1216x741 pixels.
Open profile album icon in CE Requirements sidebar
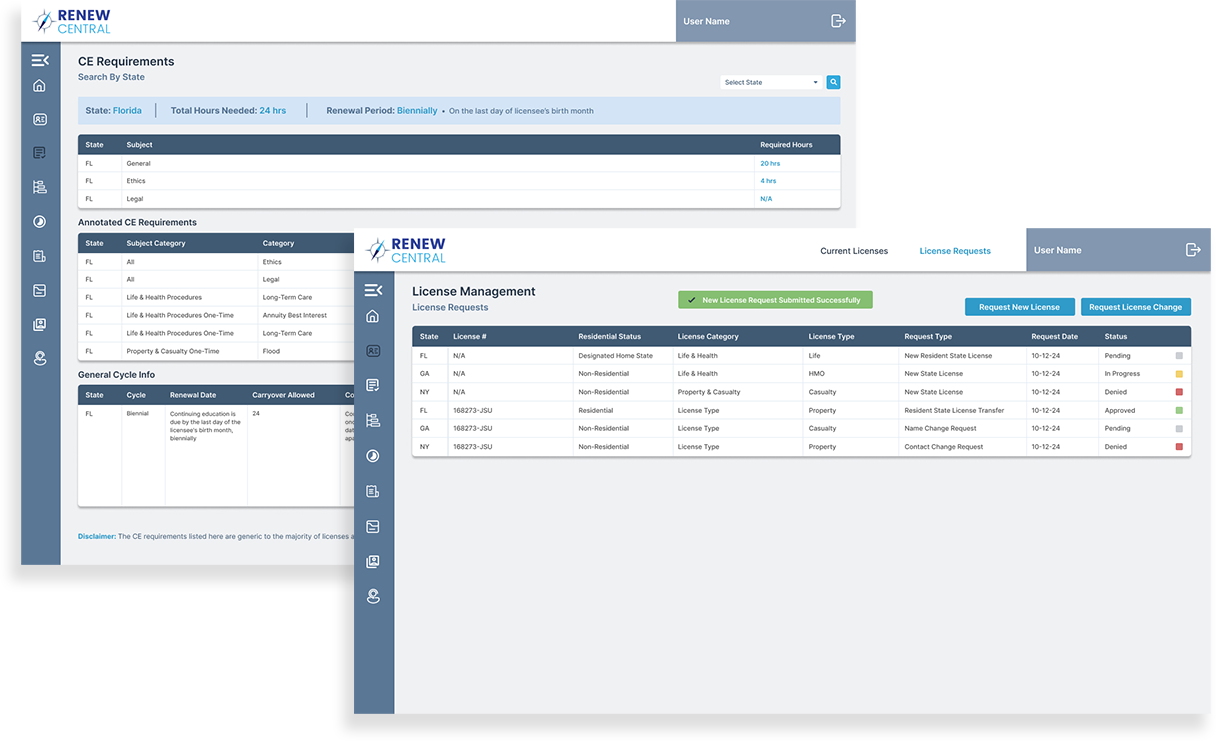click(x=40, y=325)
